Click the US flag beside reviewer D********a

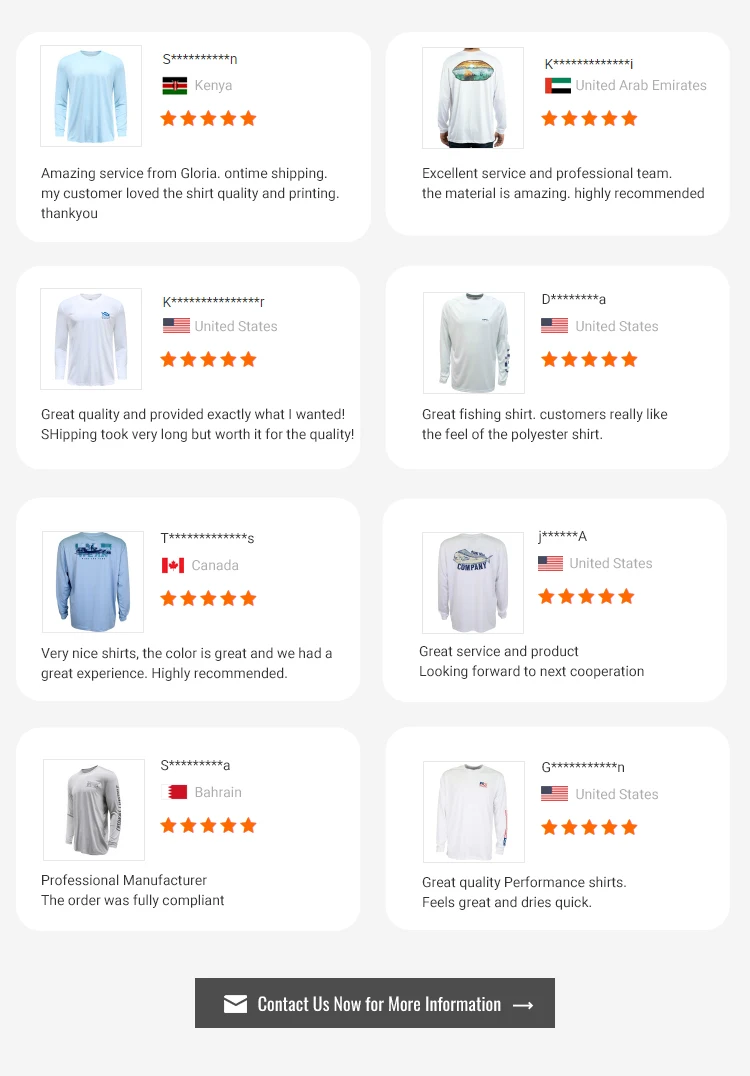click(x=554, y=326)
